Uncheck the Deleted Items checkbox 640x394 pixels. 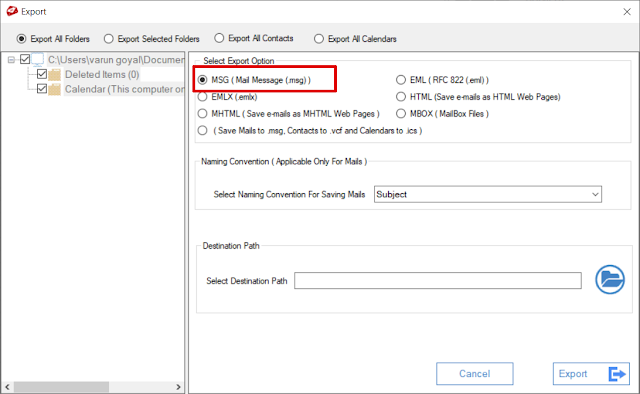pos(42,74)
